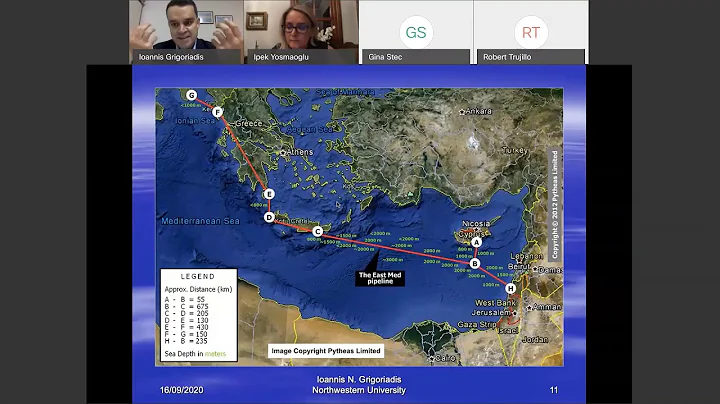720x404 pixels.
Task: Click legend row C - D = 205
Action: [186, 313]
